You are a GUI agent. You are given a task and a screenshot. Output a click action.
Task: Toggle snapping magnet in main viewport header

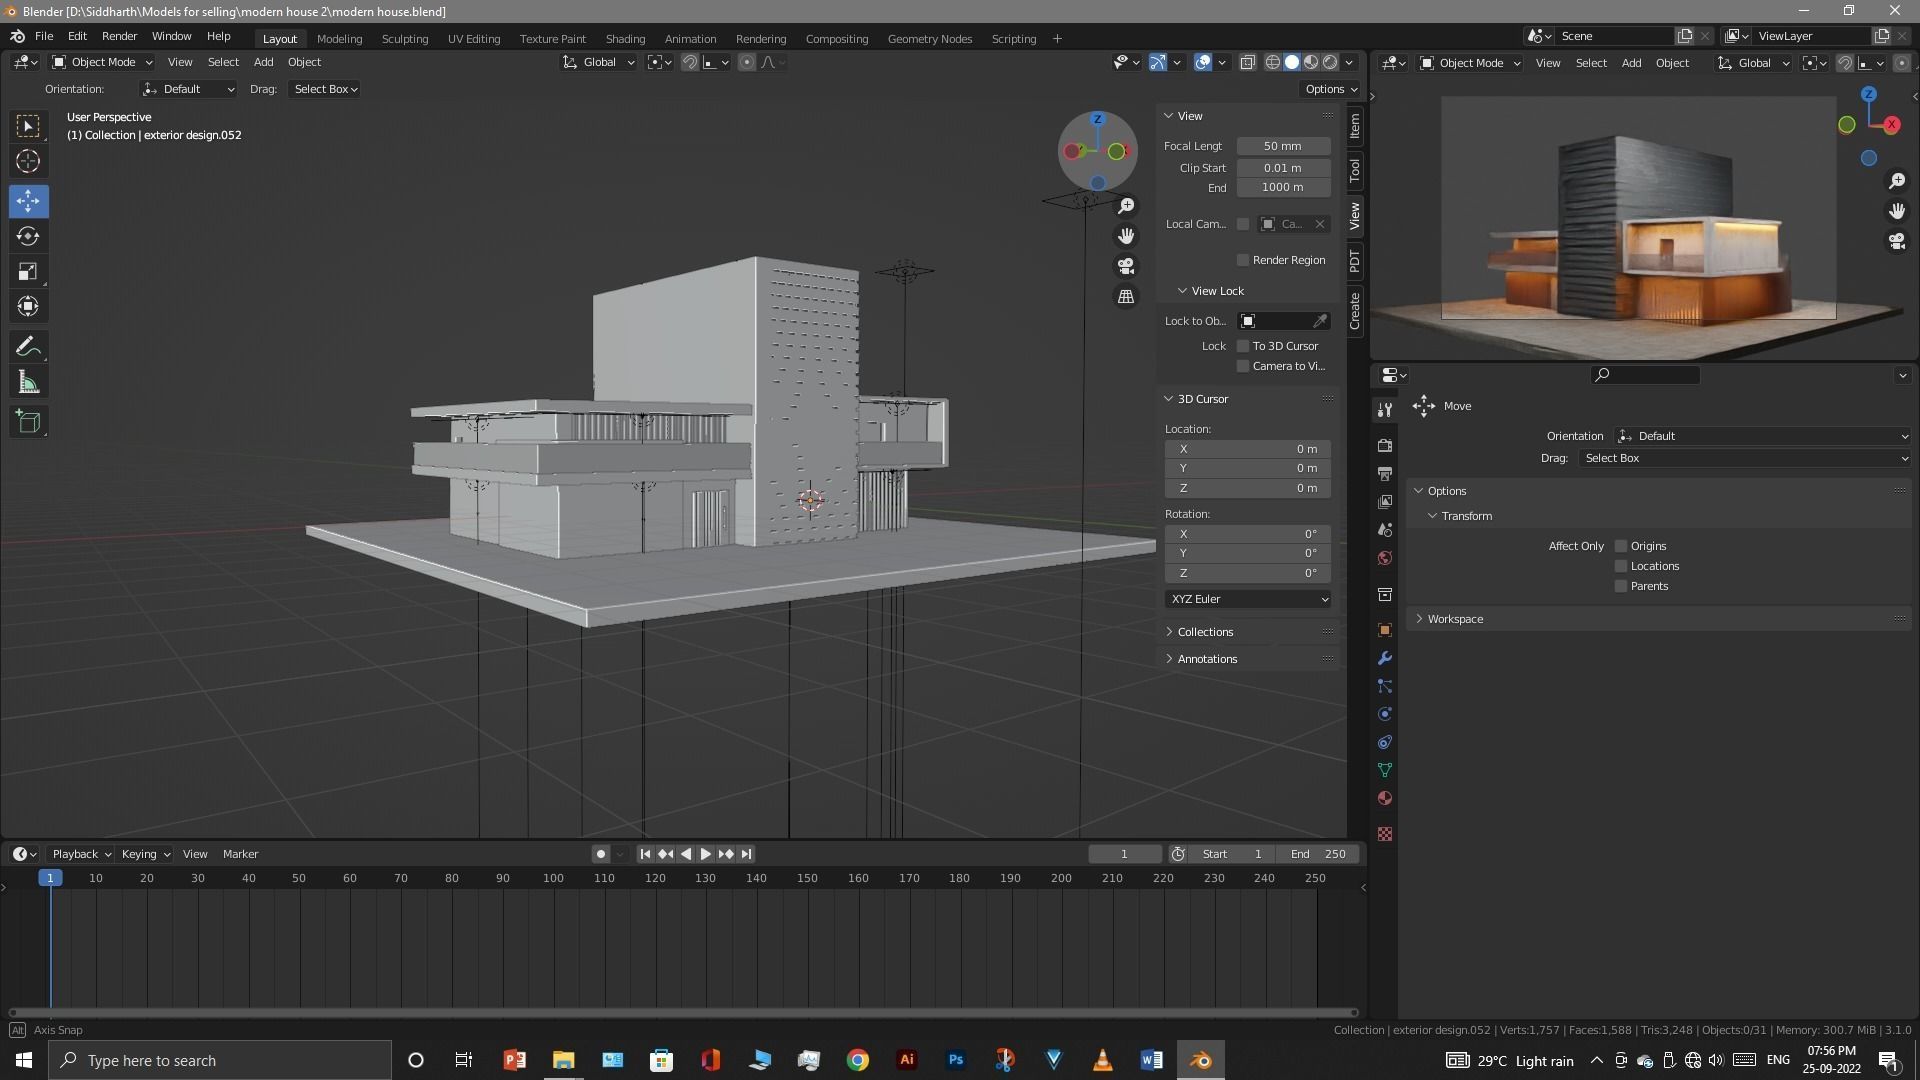click(689, 62)
